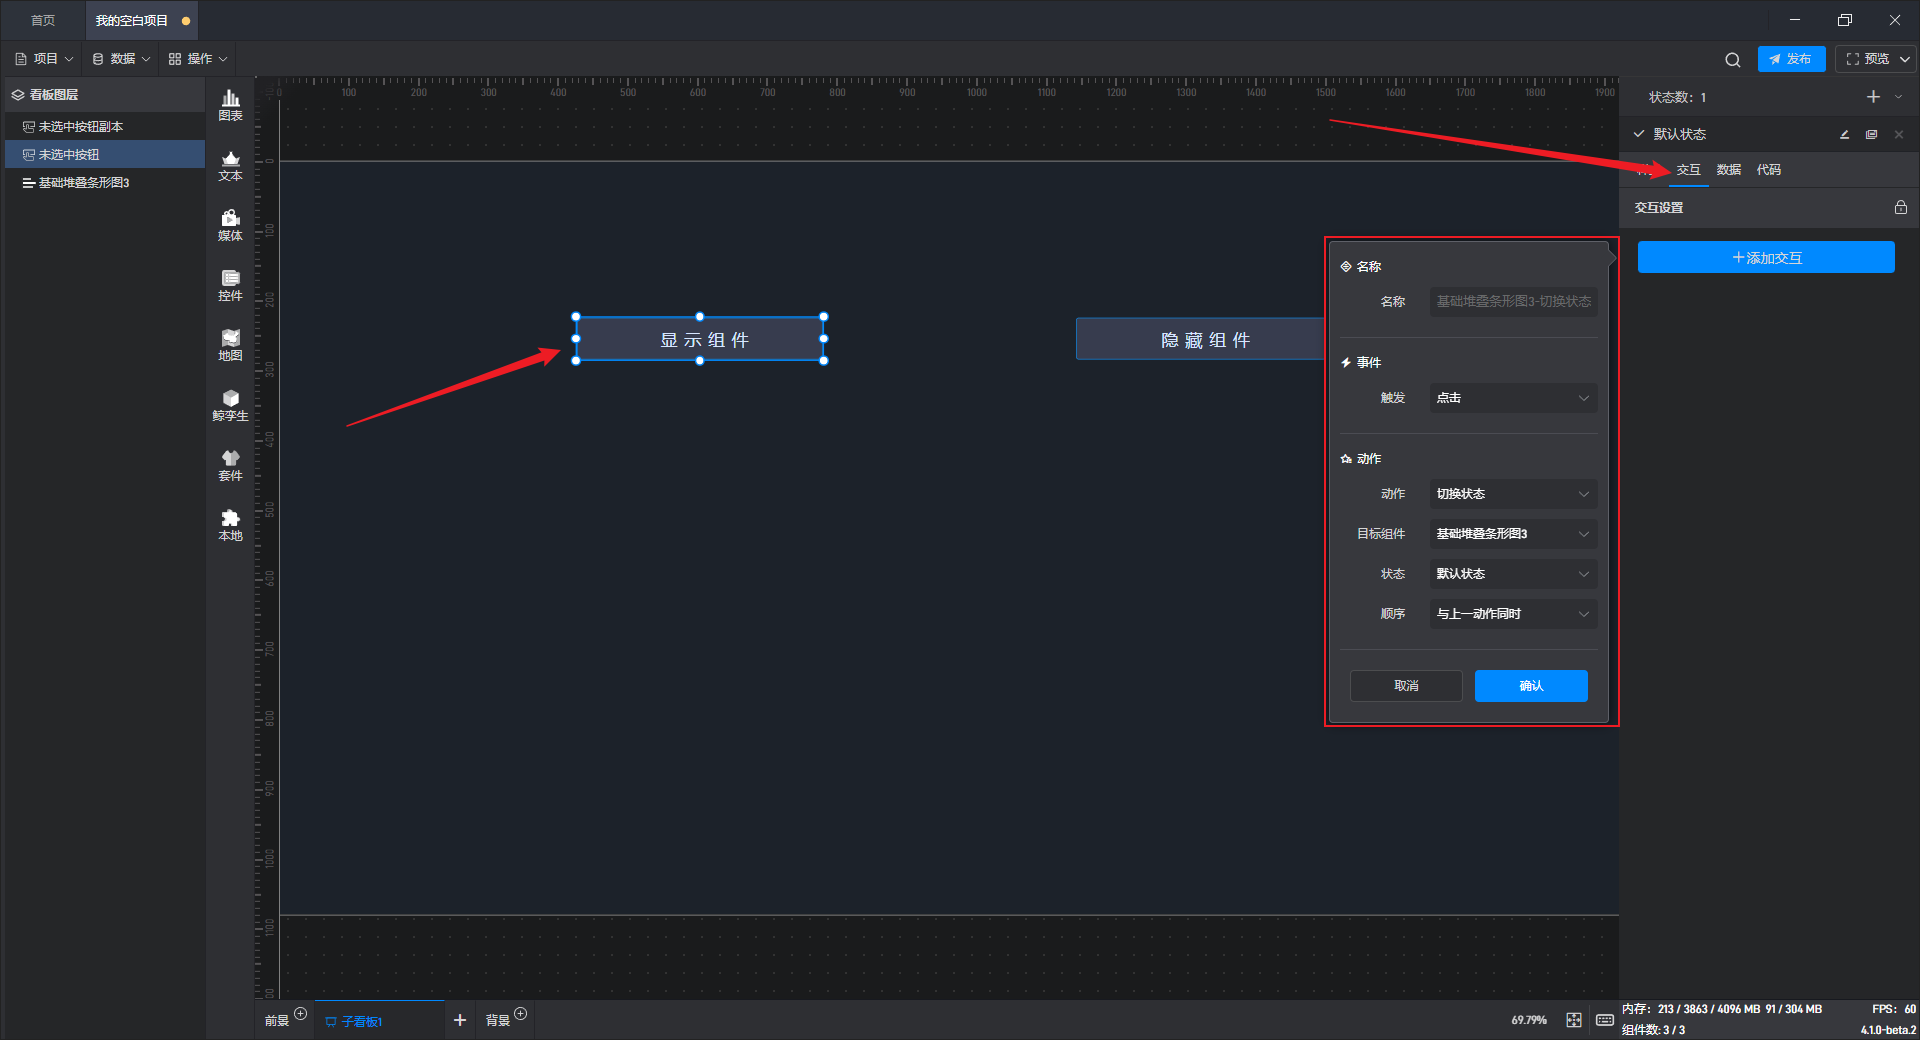The height and width of the screenshot is (1040, 1920).
Task: Click the 交互设置 heading
Action: tap(1658, 208)
